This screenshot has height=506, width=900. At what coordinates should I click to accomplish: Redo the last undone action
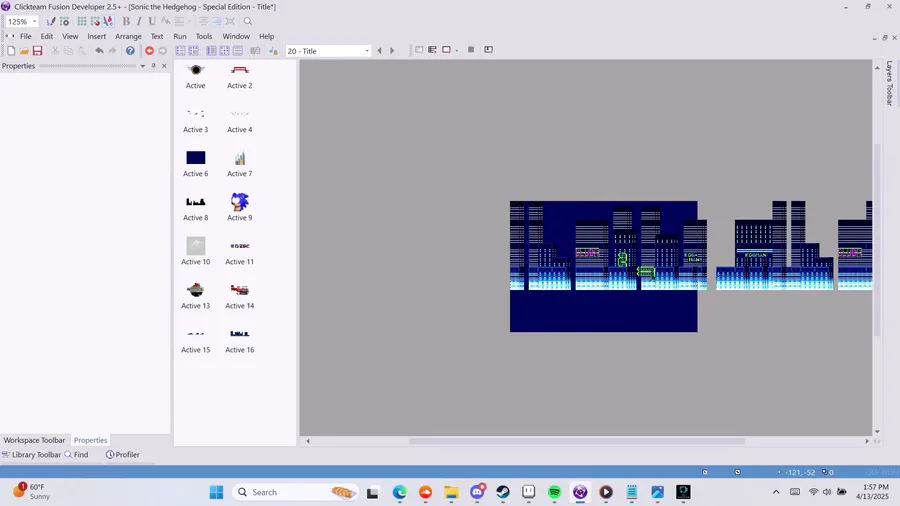pyautogui.click(x=112, y=50)
